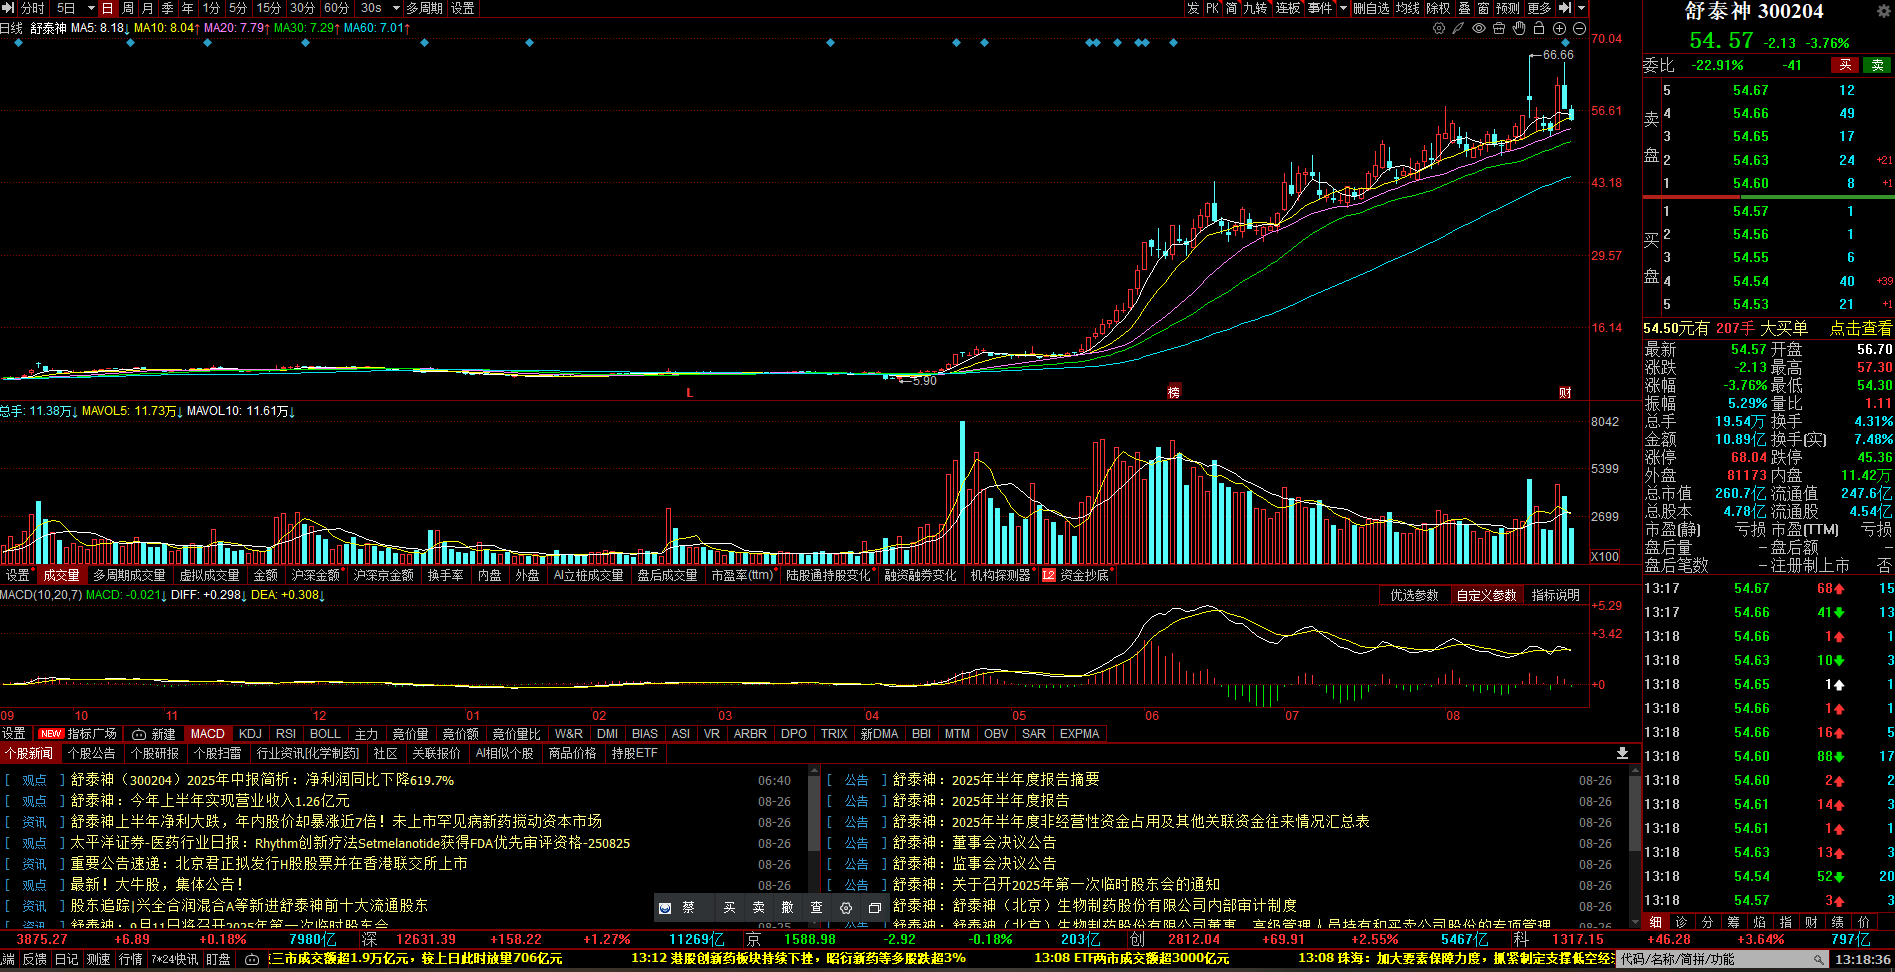Select the 分时 intraday view

point(33,8)
